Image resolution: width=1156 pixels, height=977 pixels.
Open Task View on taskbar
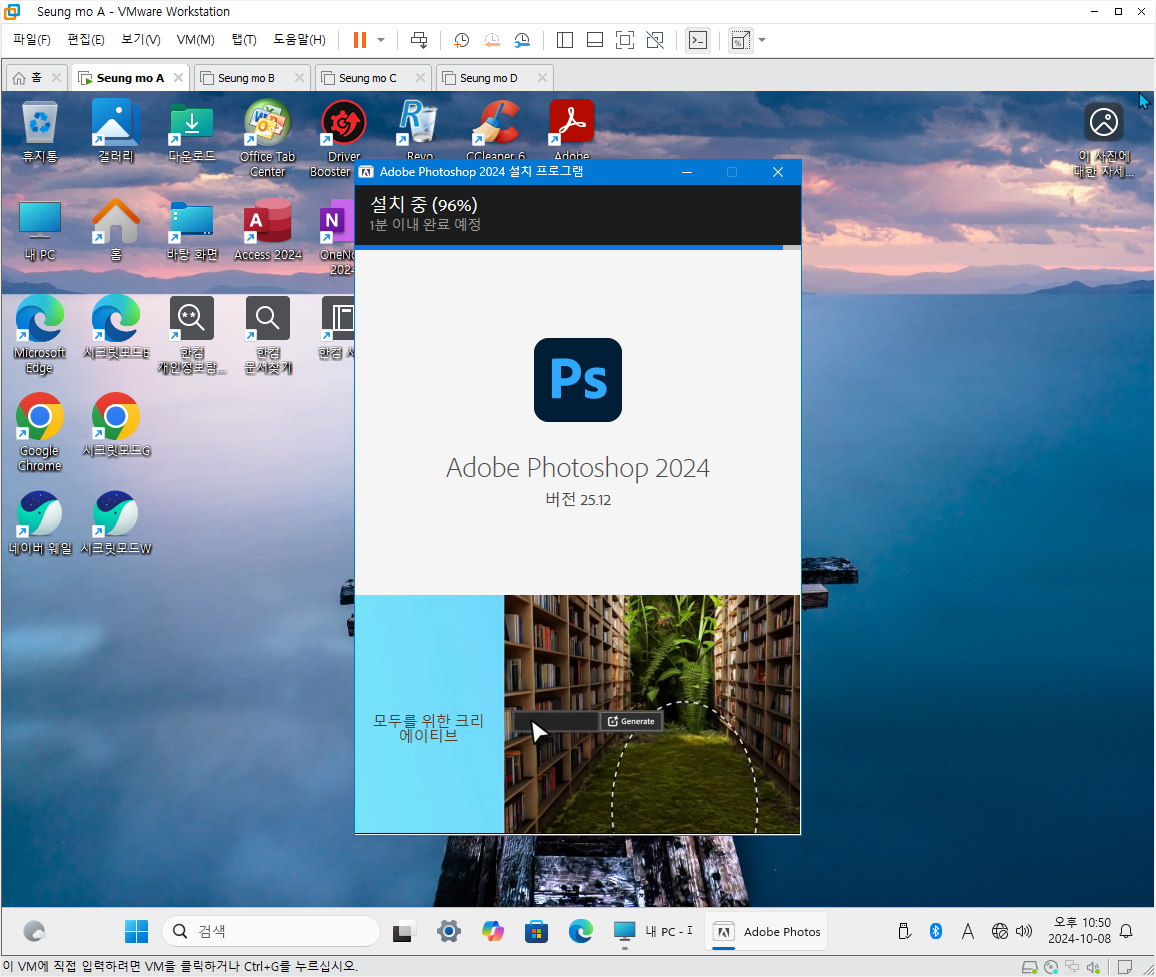[403, 931]
